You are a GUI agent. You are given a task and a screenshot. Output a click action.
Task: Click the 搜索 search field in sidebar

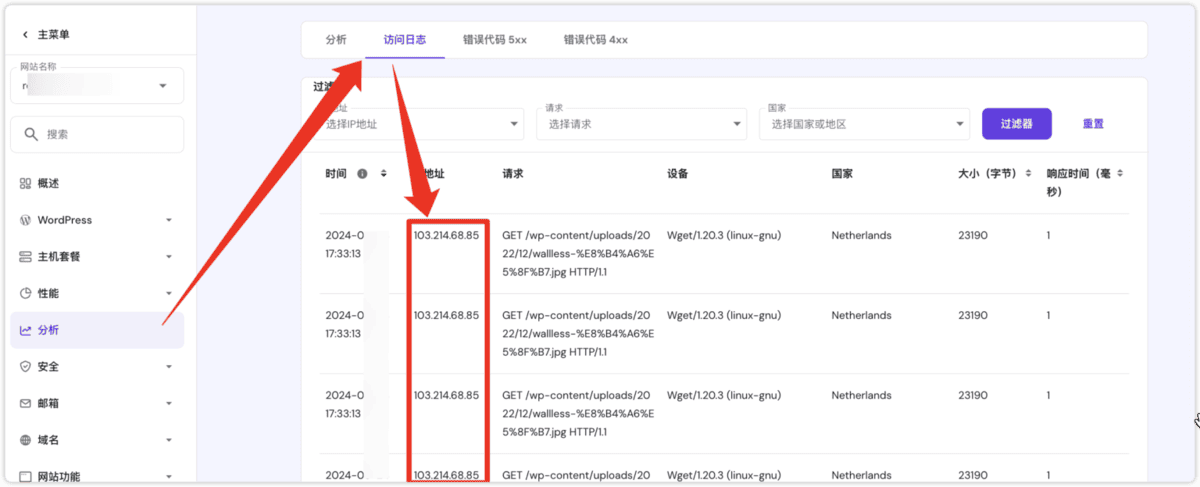pos(97,134)
